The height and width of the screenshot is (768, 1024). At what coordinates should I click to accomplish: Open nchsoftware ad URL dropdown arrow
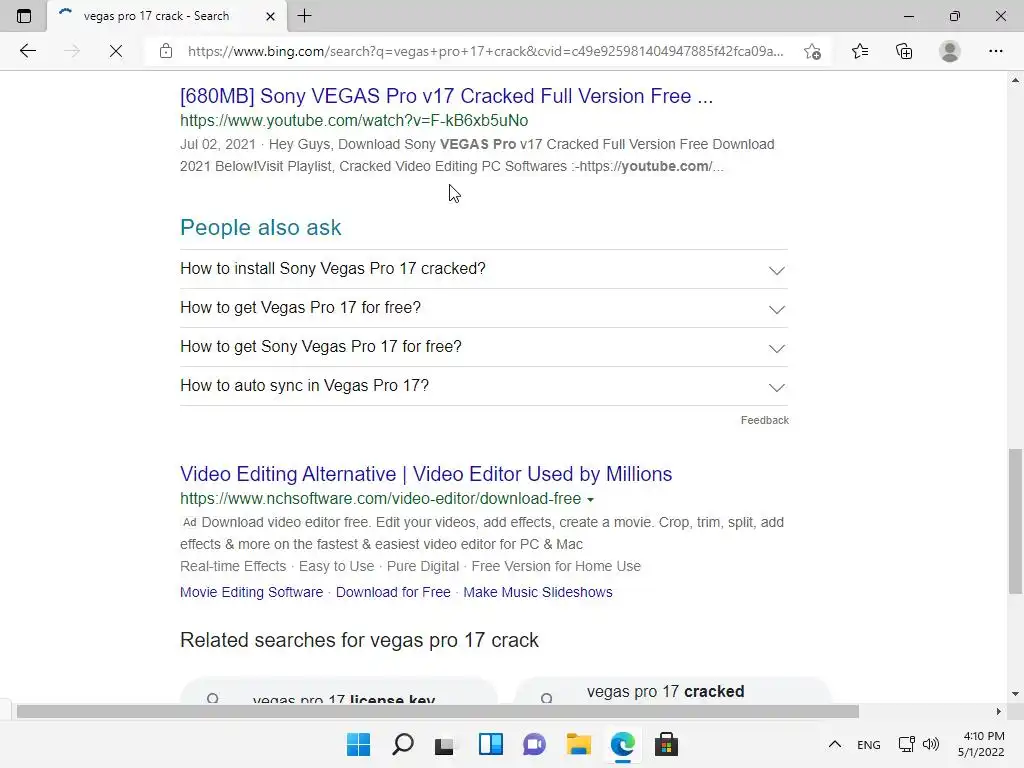[x=590, y=500]
